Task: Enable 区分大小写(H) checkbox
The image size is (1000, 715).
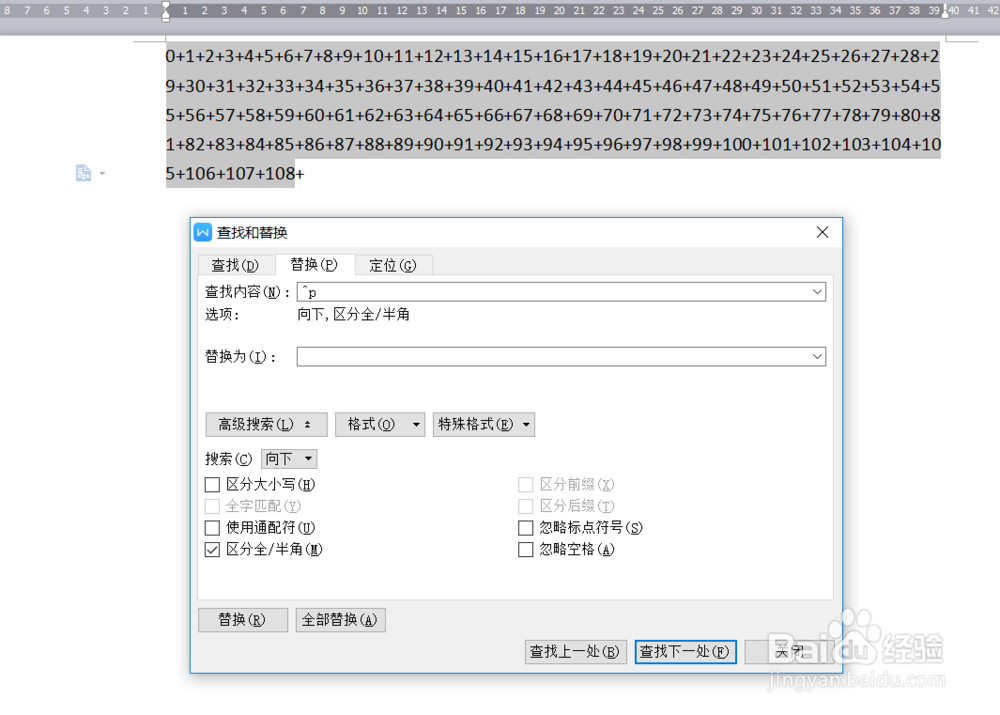Action: (212, 485)
